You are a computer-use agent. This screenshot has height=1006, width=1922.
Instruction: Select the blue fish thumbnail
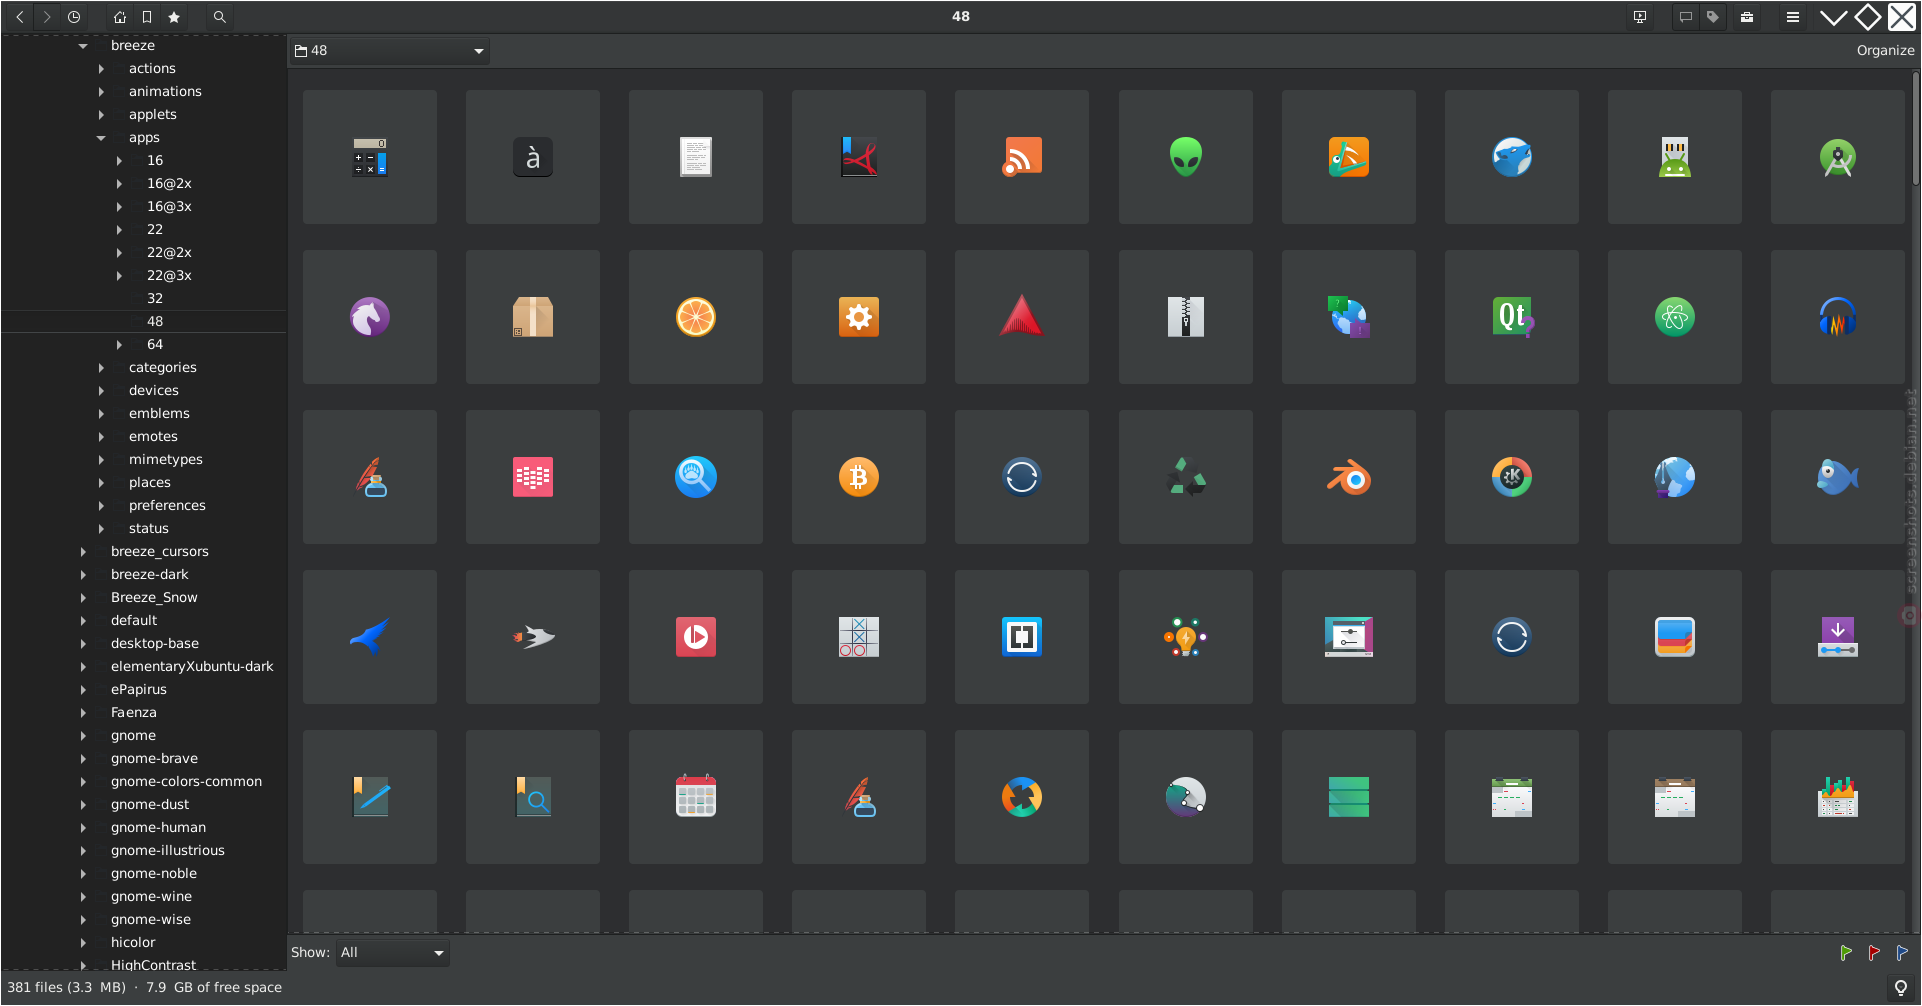[1838, 477]
